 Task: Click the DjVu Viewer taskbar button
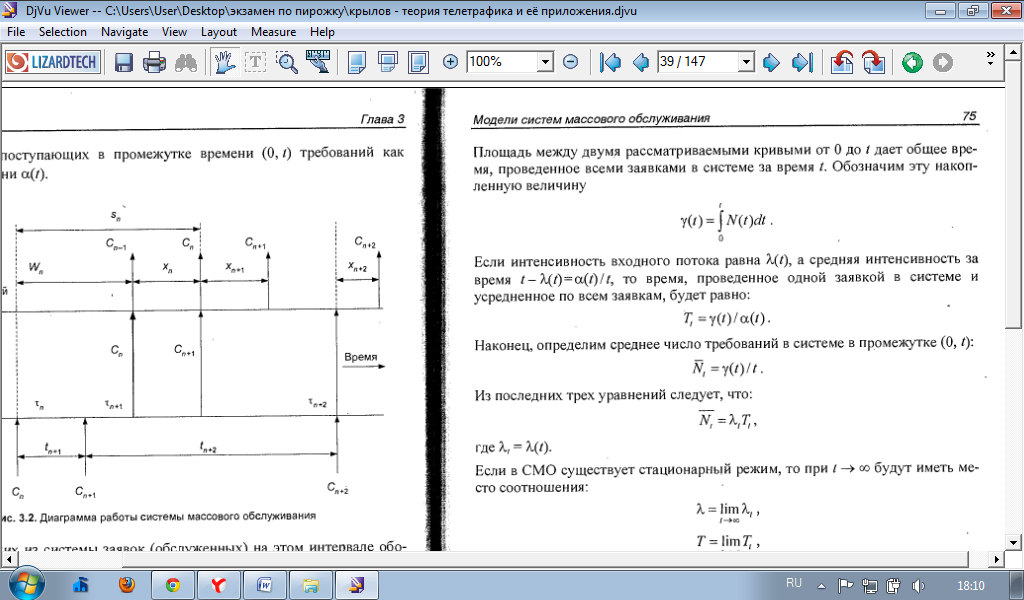(356, 585)
